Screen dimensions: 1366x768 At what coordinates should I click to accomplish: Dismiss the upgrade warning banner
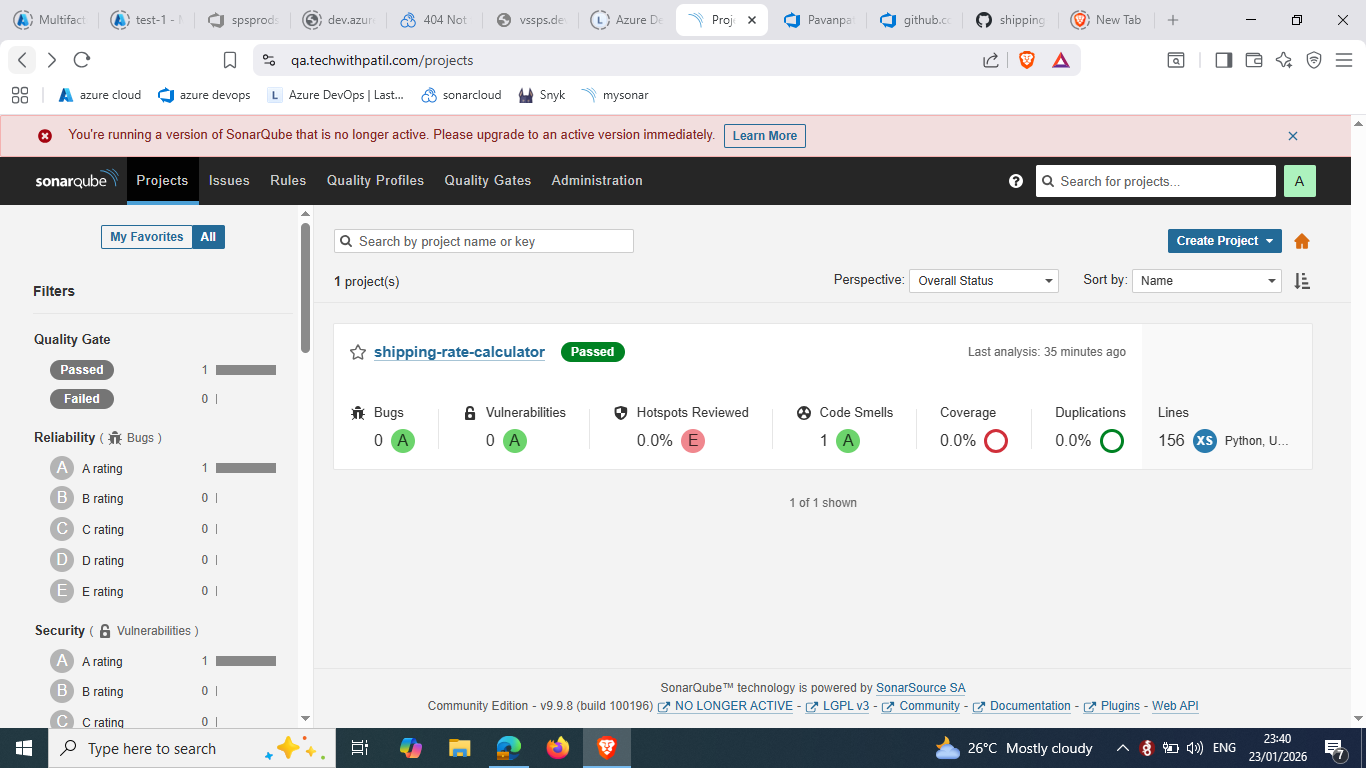pyautogui.click(x=1292, y=136)
